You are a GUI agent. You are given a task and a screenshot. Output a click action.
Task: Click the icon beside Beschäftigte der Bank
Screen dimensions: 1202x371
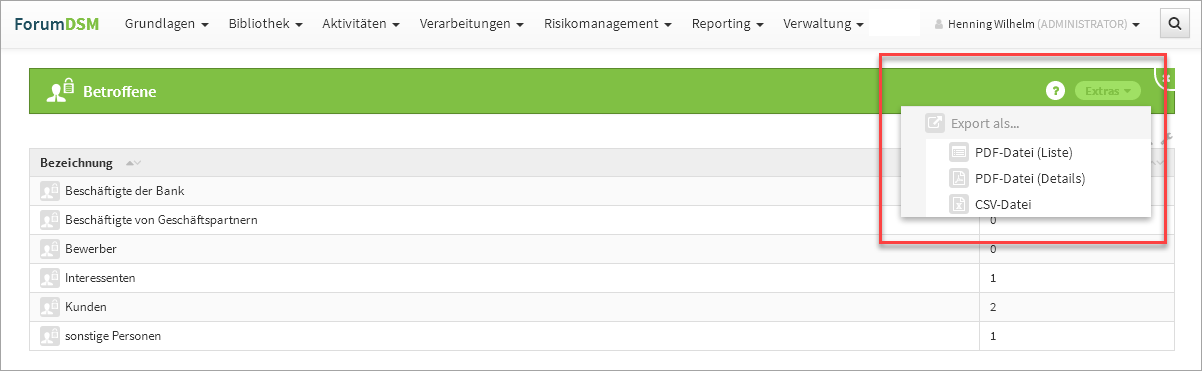pos(49,191)
